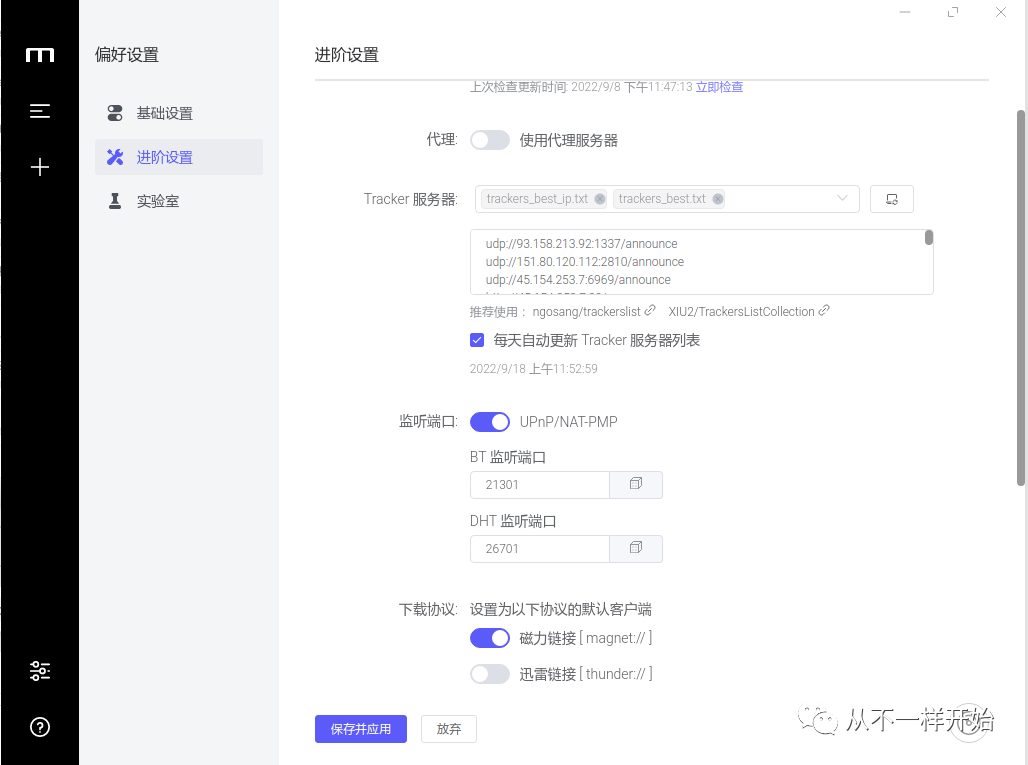Open ngosang/trackerslist recommendation link
Screen dimensions: 1028x765
(x=586, y=312)
